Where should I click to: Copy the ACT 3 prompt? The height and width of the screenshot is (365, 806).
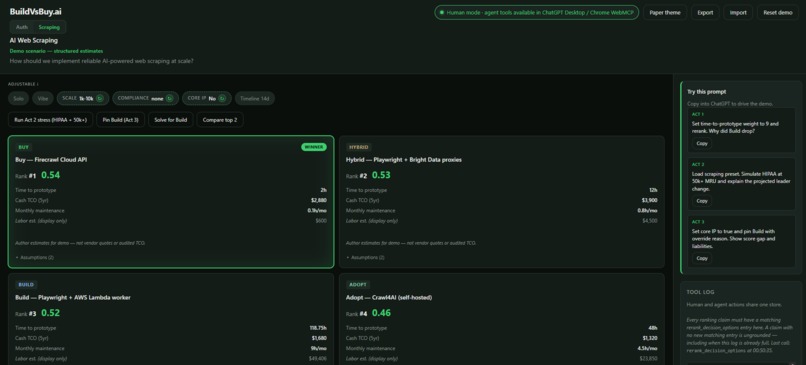(x=702, y=258)
